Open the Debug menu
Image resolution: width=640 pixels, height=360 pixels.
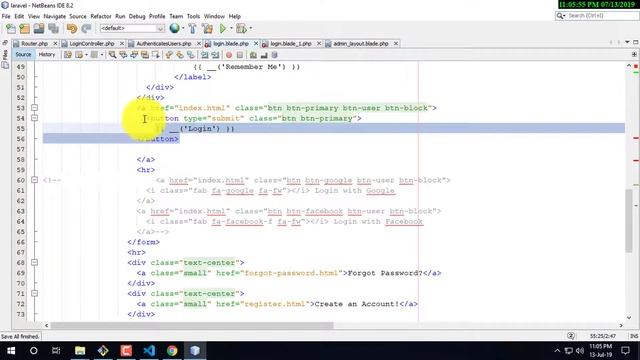point(137,16)
